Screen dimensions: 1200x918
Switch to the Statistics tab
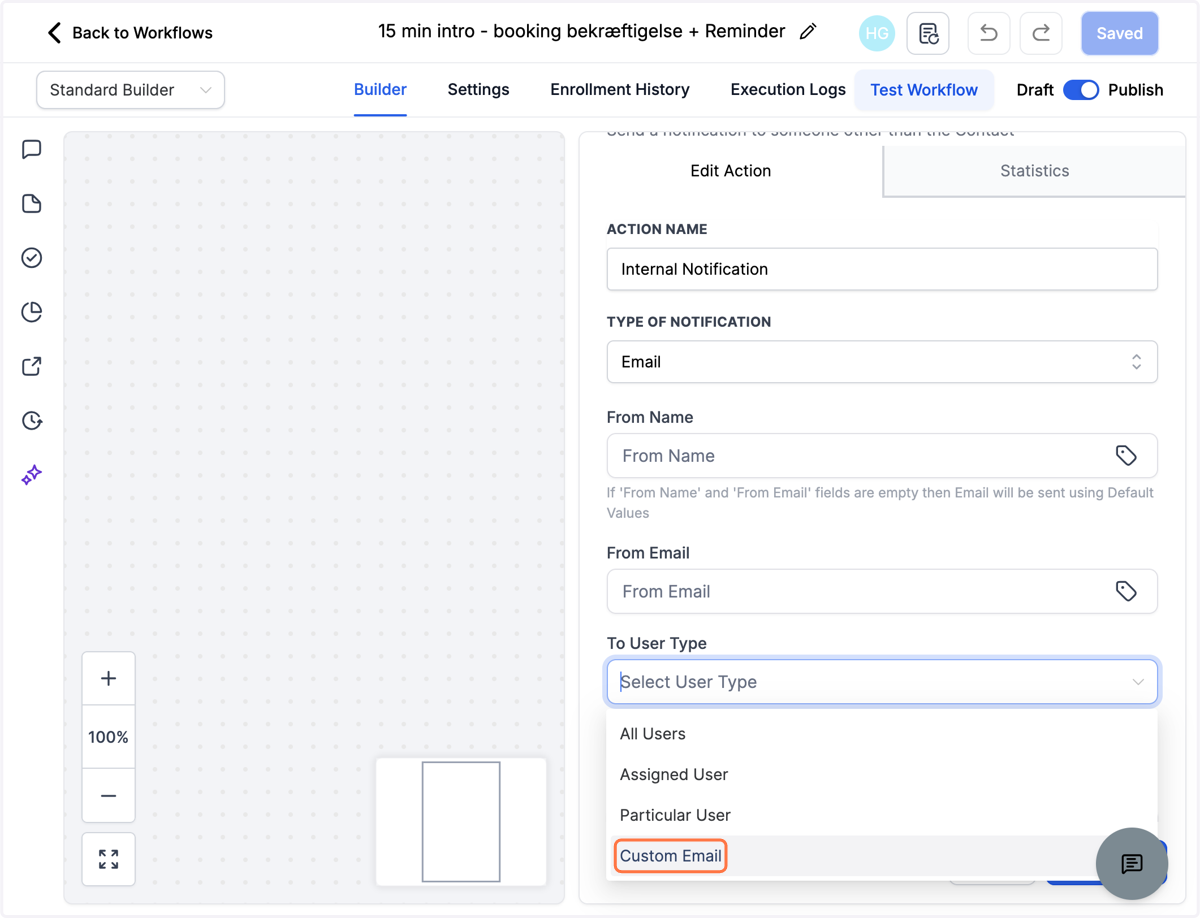(x=1035, y=171)
